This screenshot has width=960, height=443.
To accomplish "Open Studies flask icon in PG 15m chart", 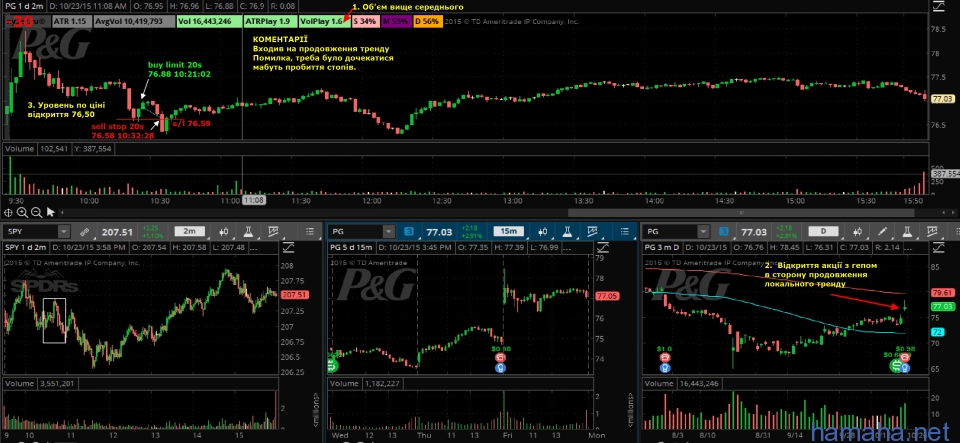I will point(565,231).
